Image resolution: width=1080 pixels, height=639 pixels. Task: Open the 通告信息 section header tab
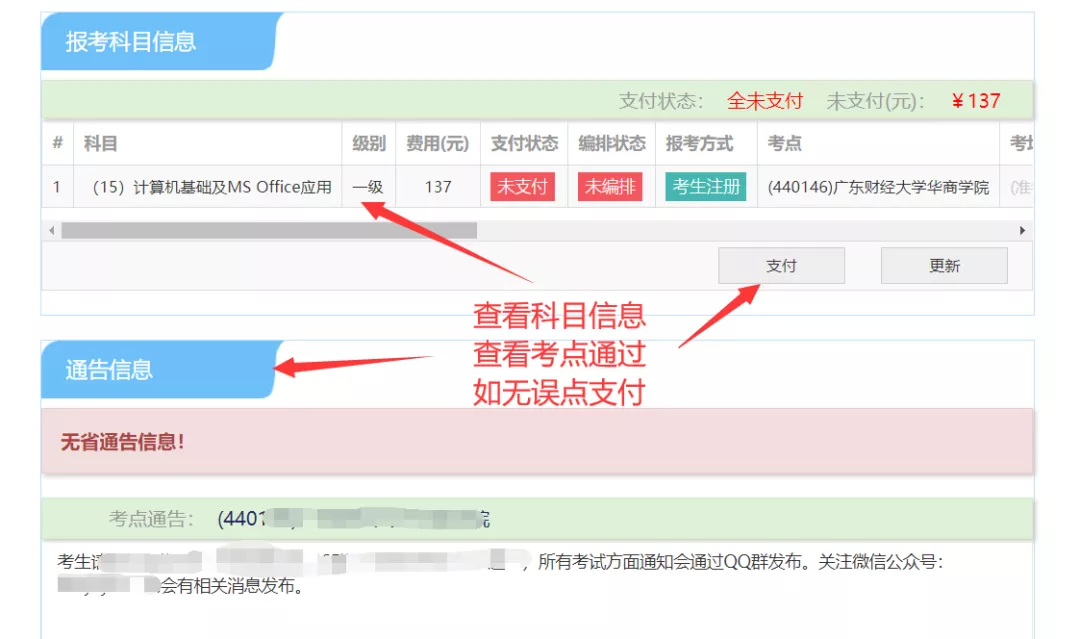pyautogui.click(x=161, y=370)
